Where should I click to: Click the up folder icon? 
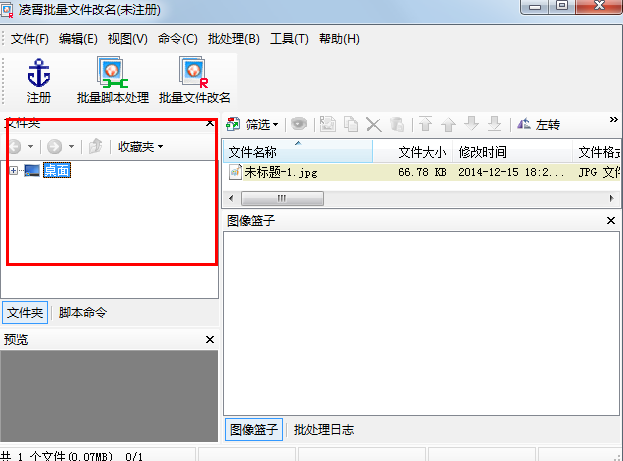click(95, 147)
